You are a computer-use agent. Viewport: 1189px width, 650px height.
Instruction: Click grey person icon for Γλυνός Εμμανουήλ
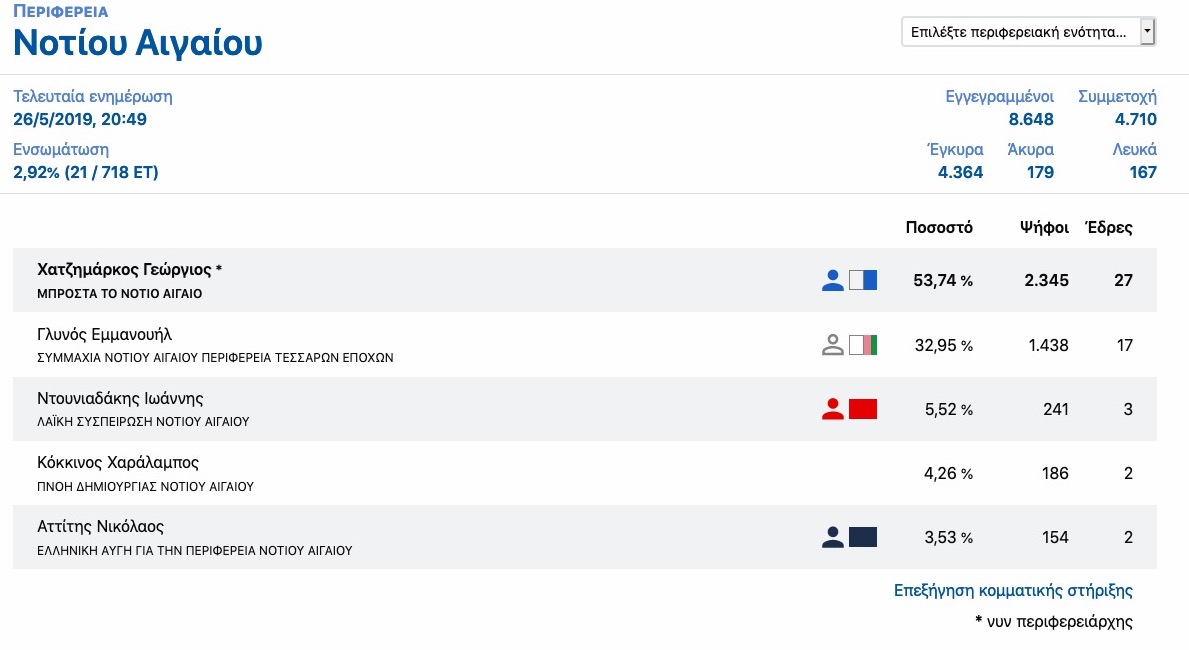pos(833,345)
